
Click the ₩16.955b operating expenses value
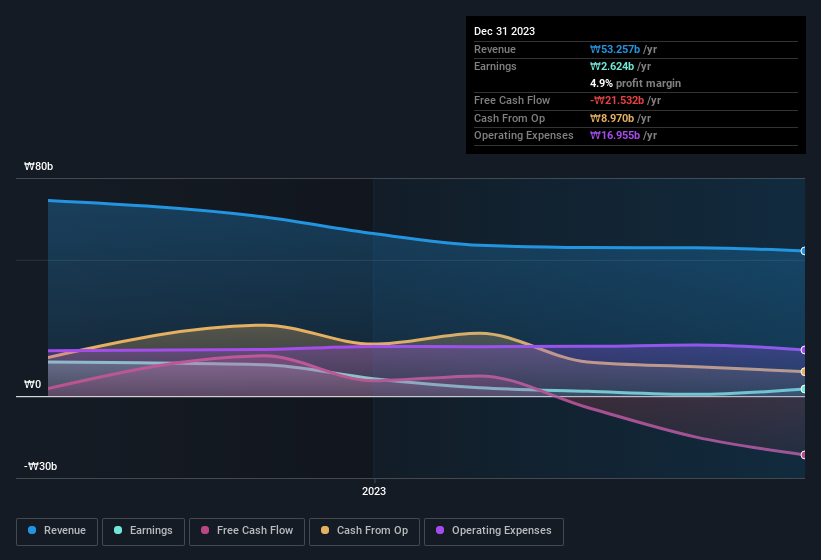pos(615,136)
